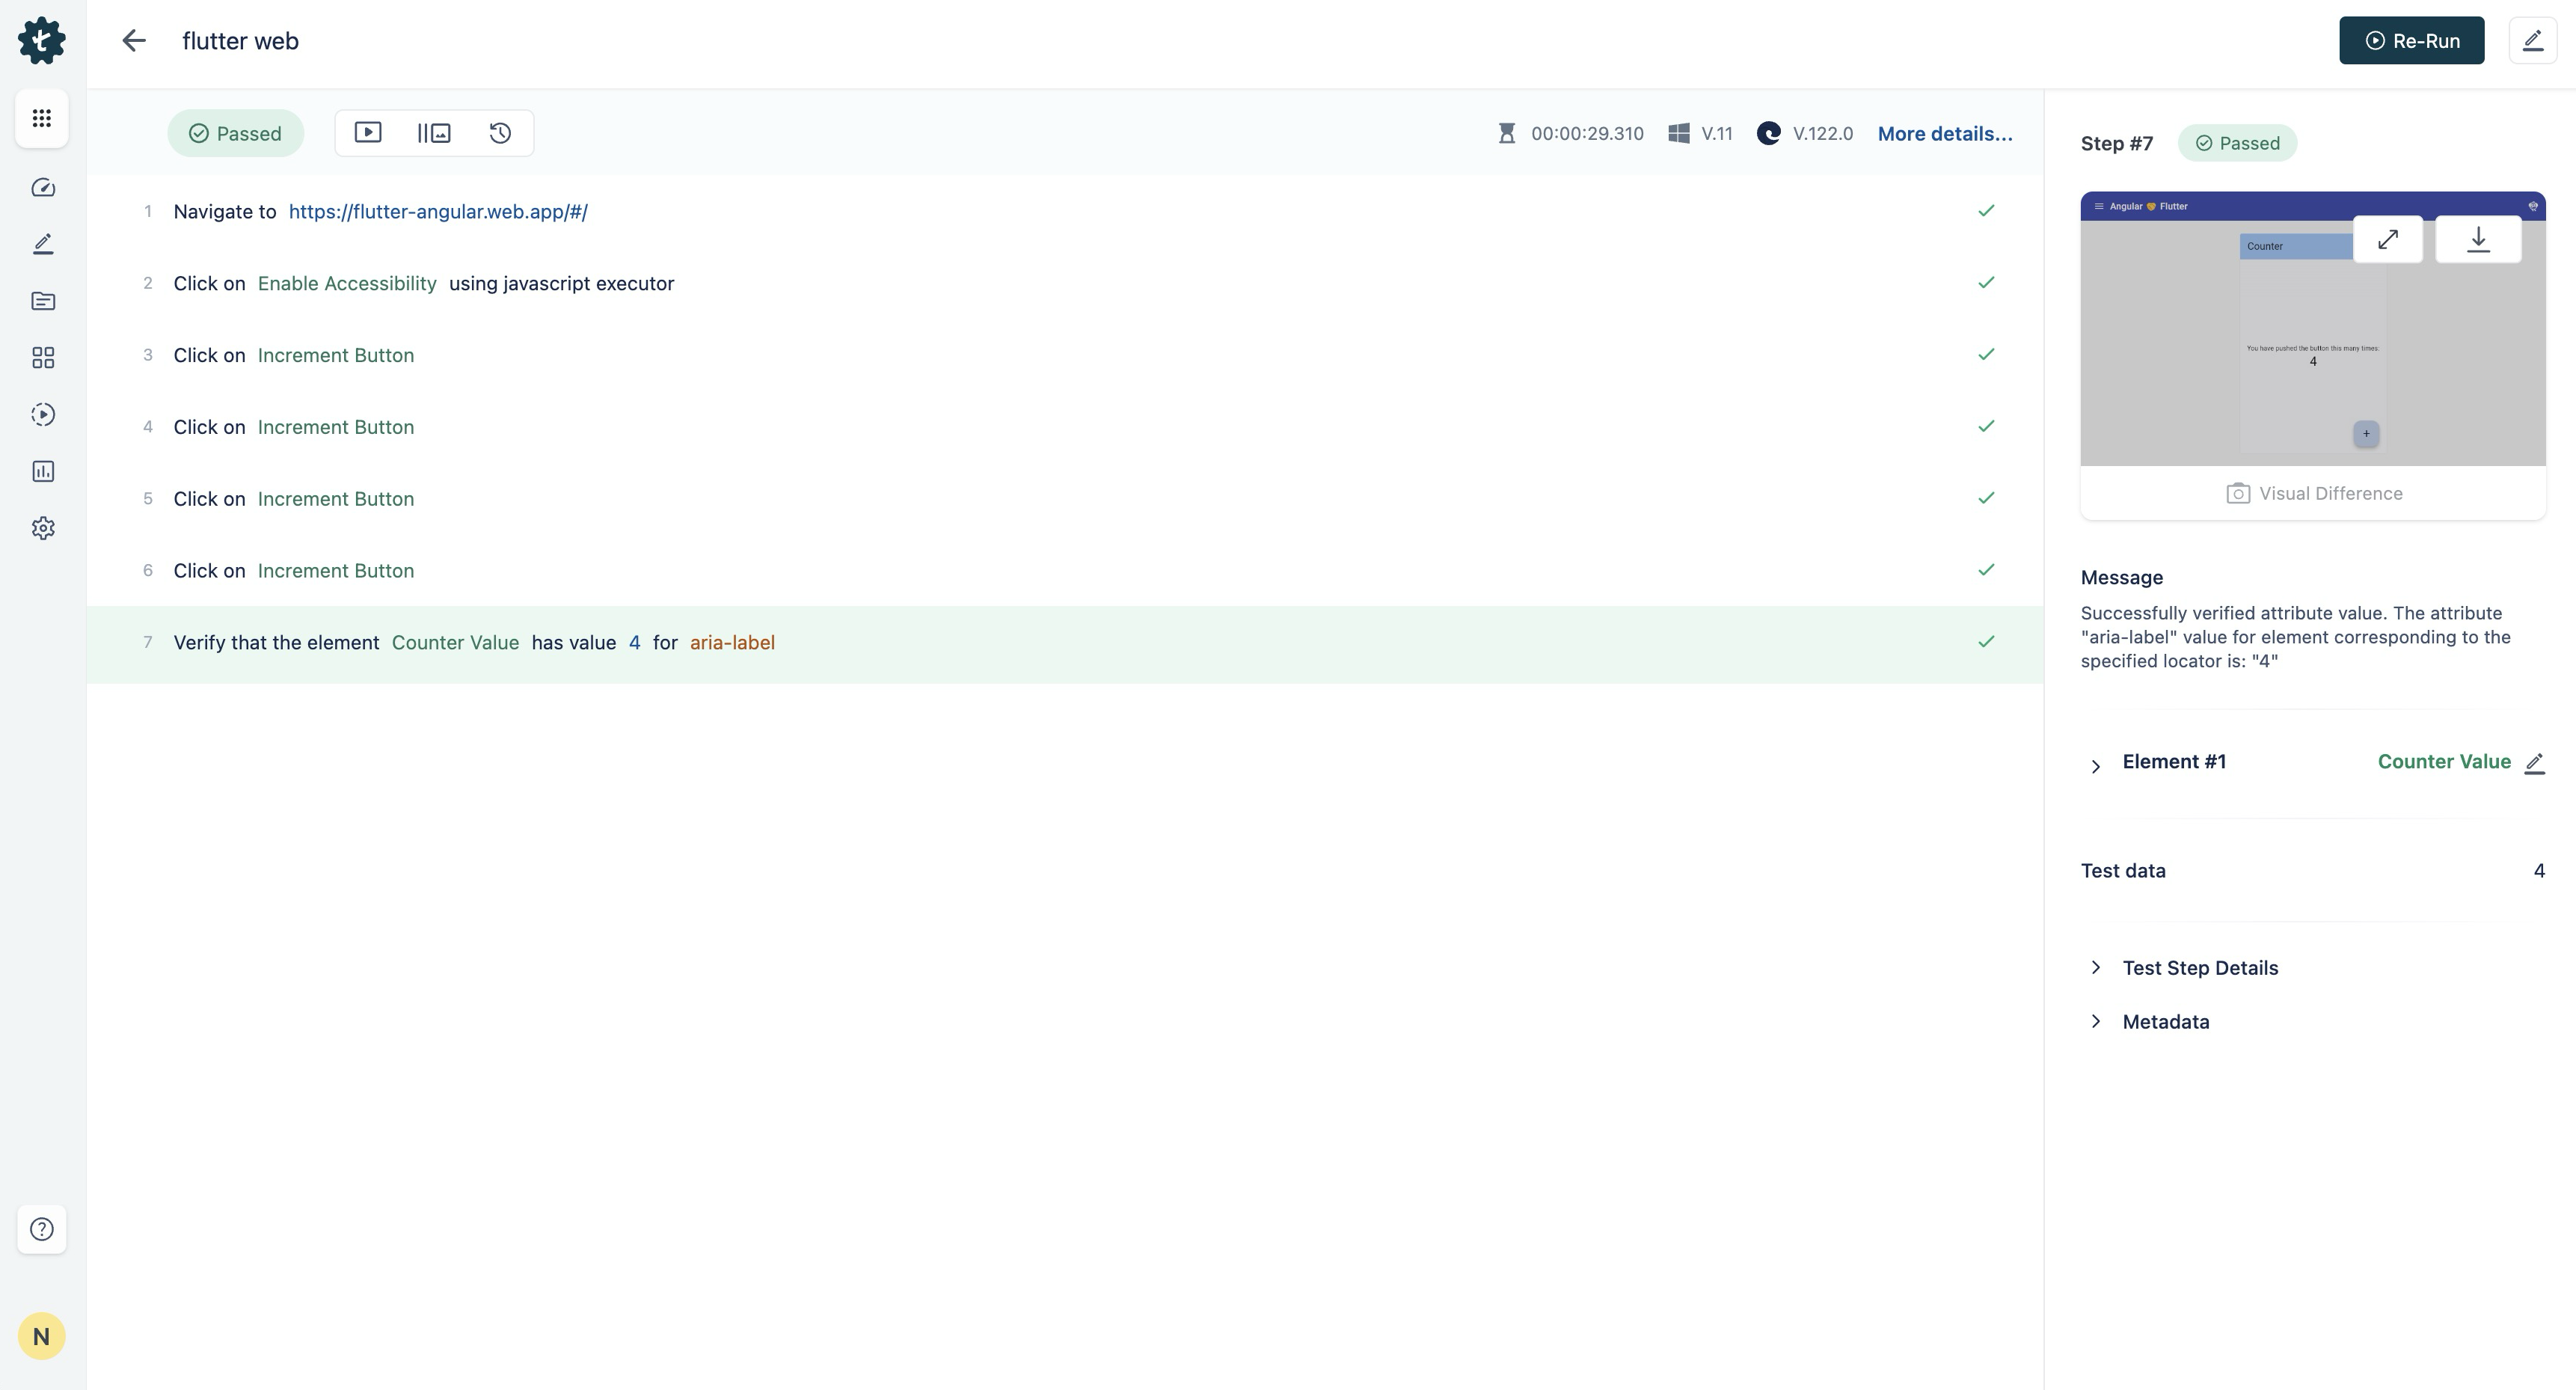Open the video playback view icon
The image size is (2576, 1390).
(x=368, y=133)
